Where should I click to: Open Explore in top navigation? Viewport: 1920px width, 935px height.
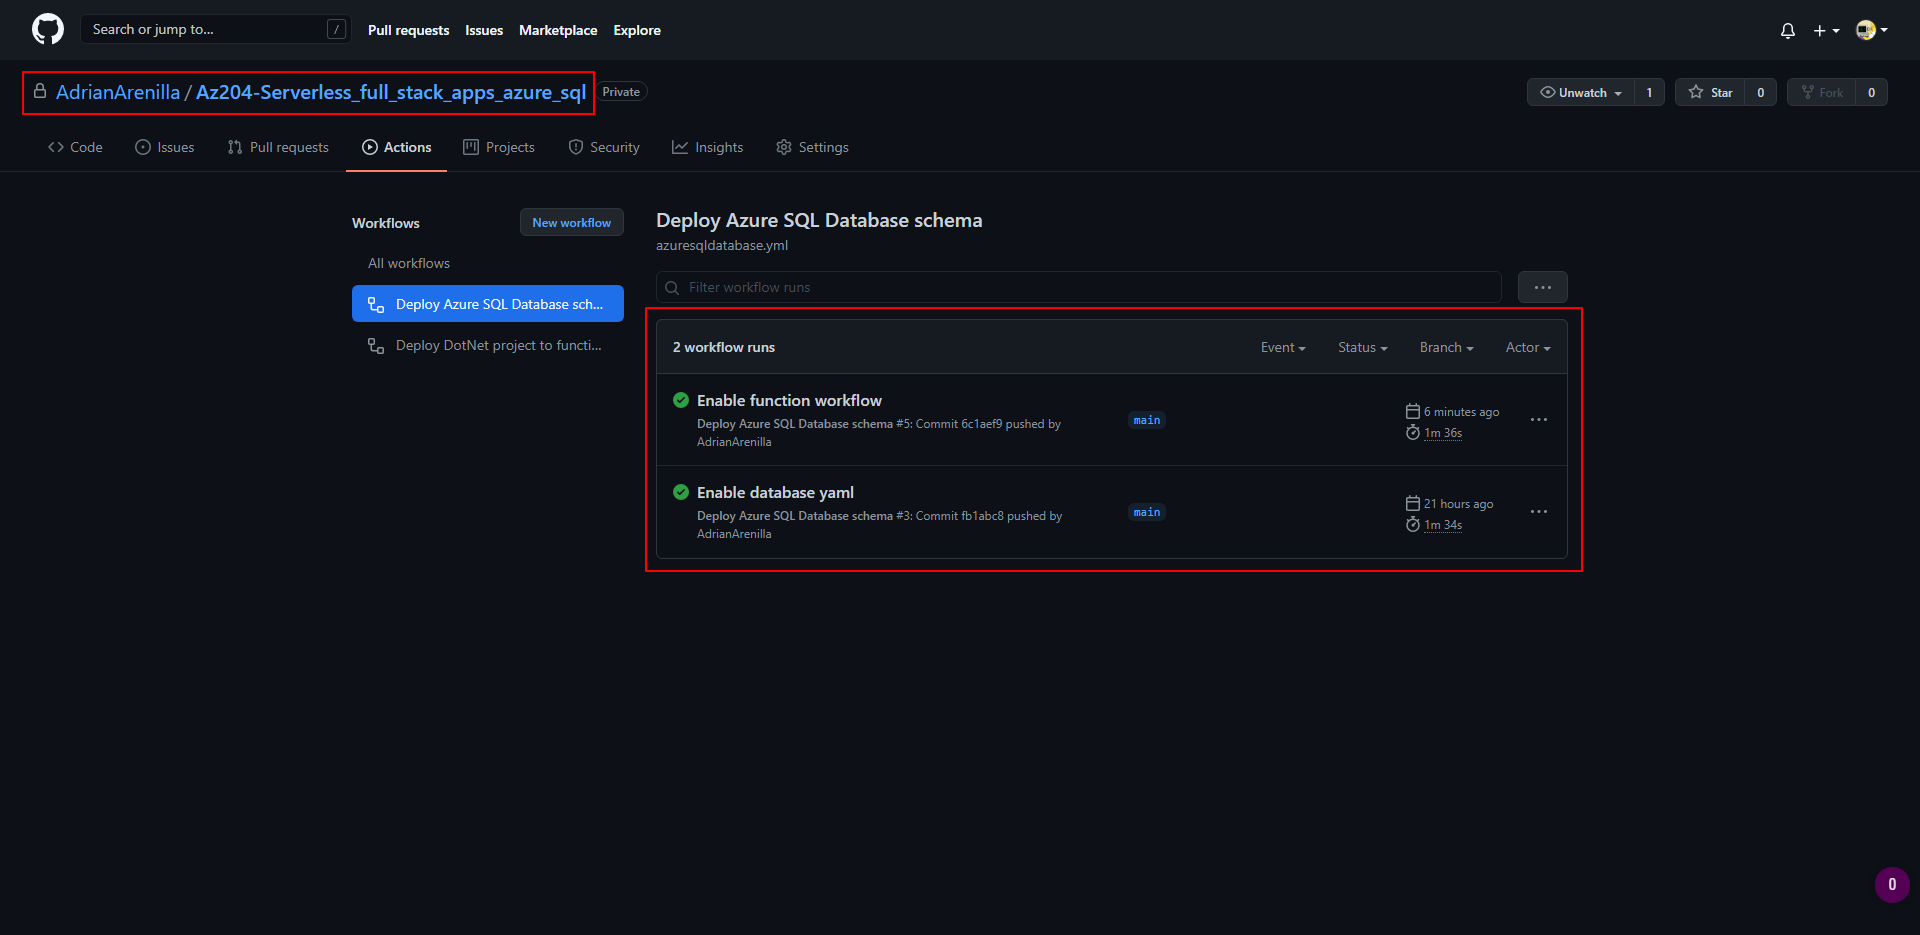tap(637, 30)
